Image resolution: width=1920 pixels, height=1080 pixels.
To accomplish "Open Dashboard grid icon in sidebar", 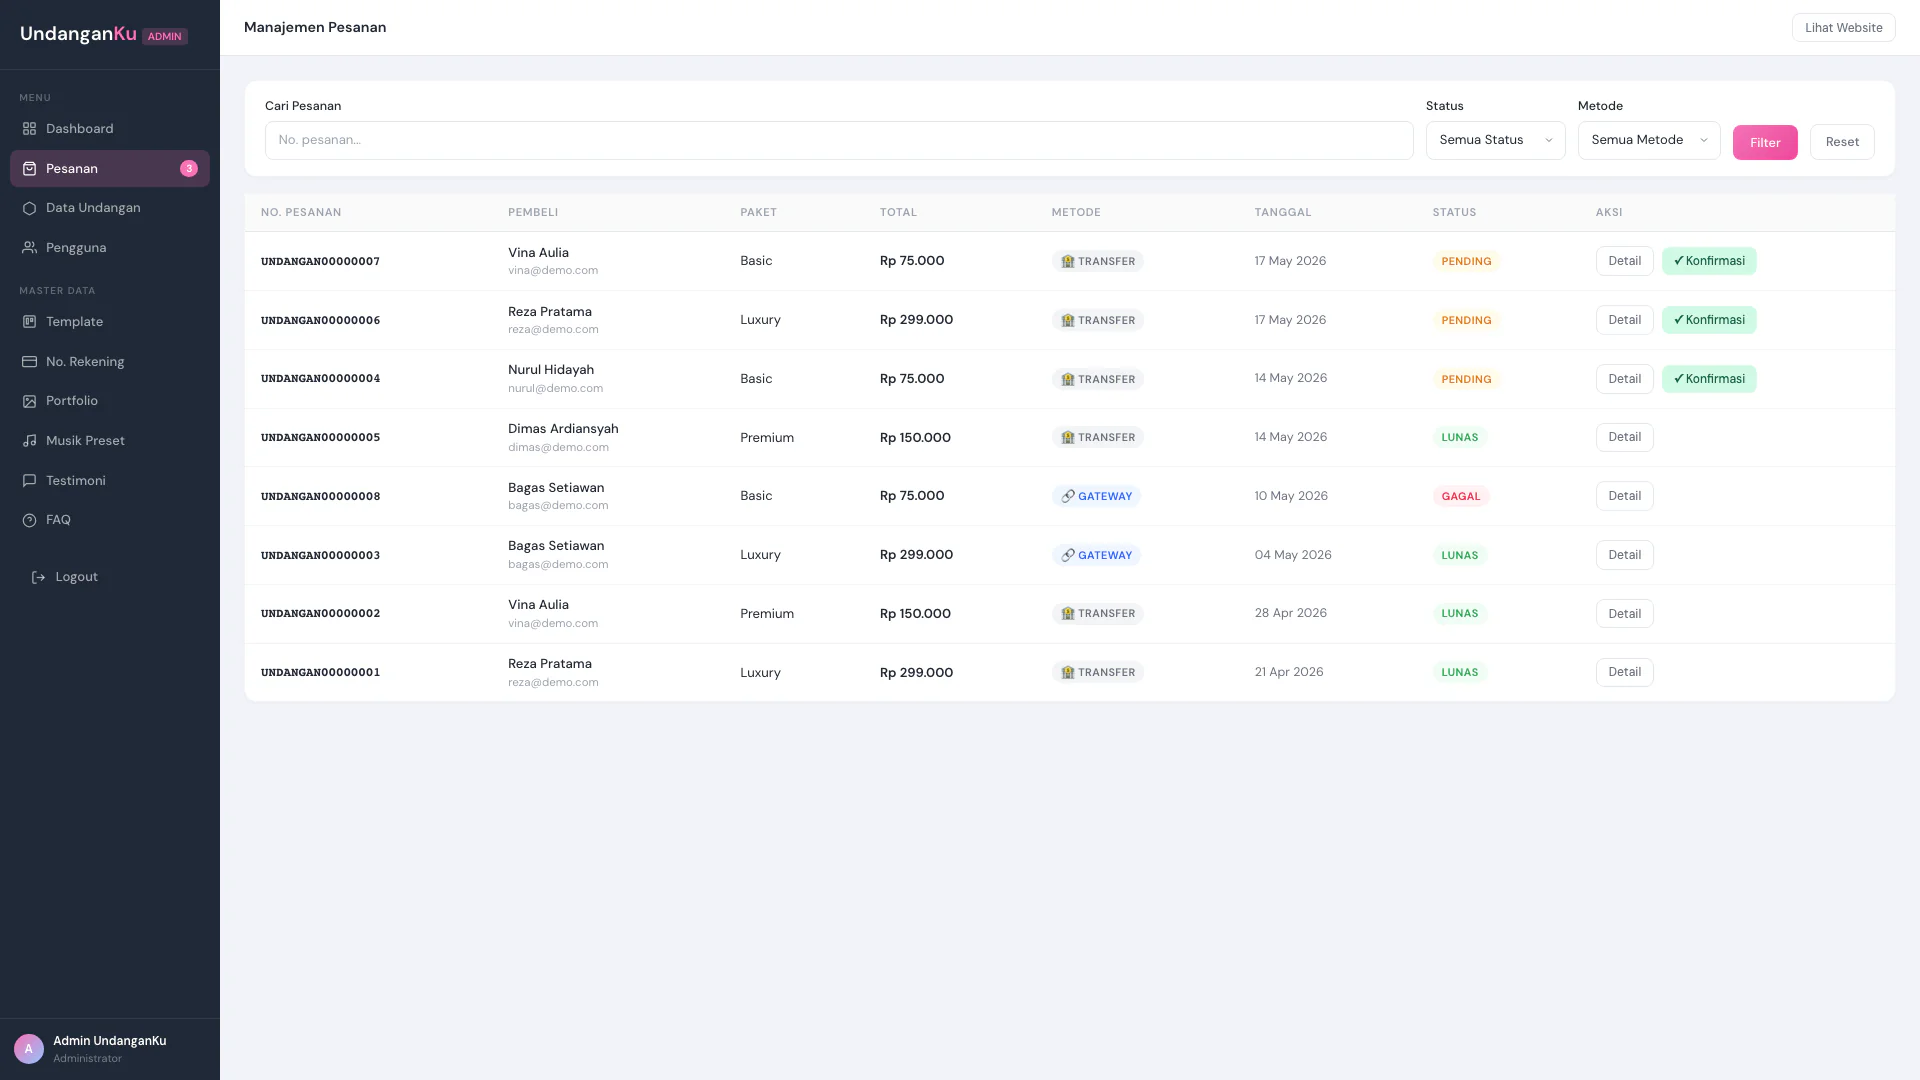I will click(29, 129).
